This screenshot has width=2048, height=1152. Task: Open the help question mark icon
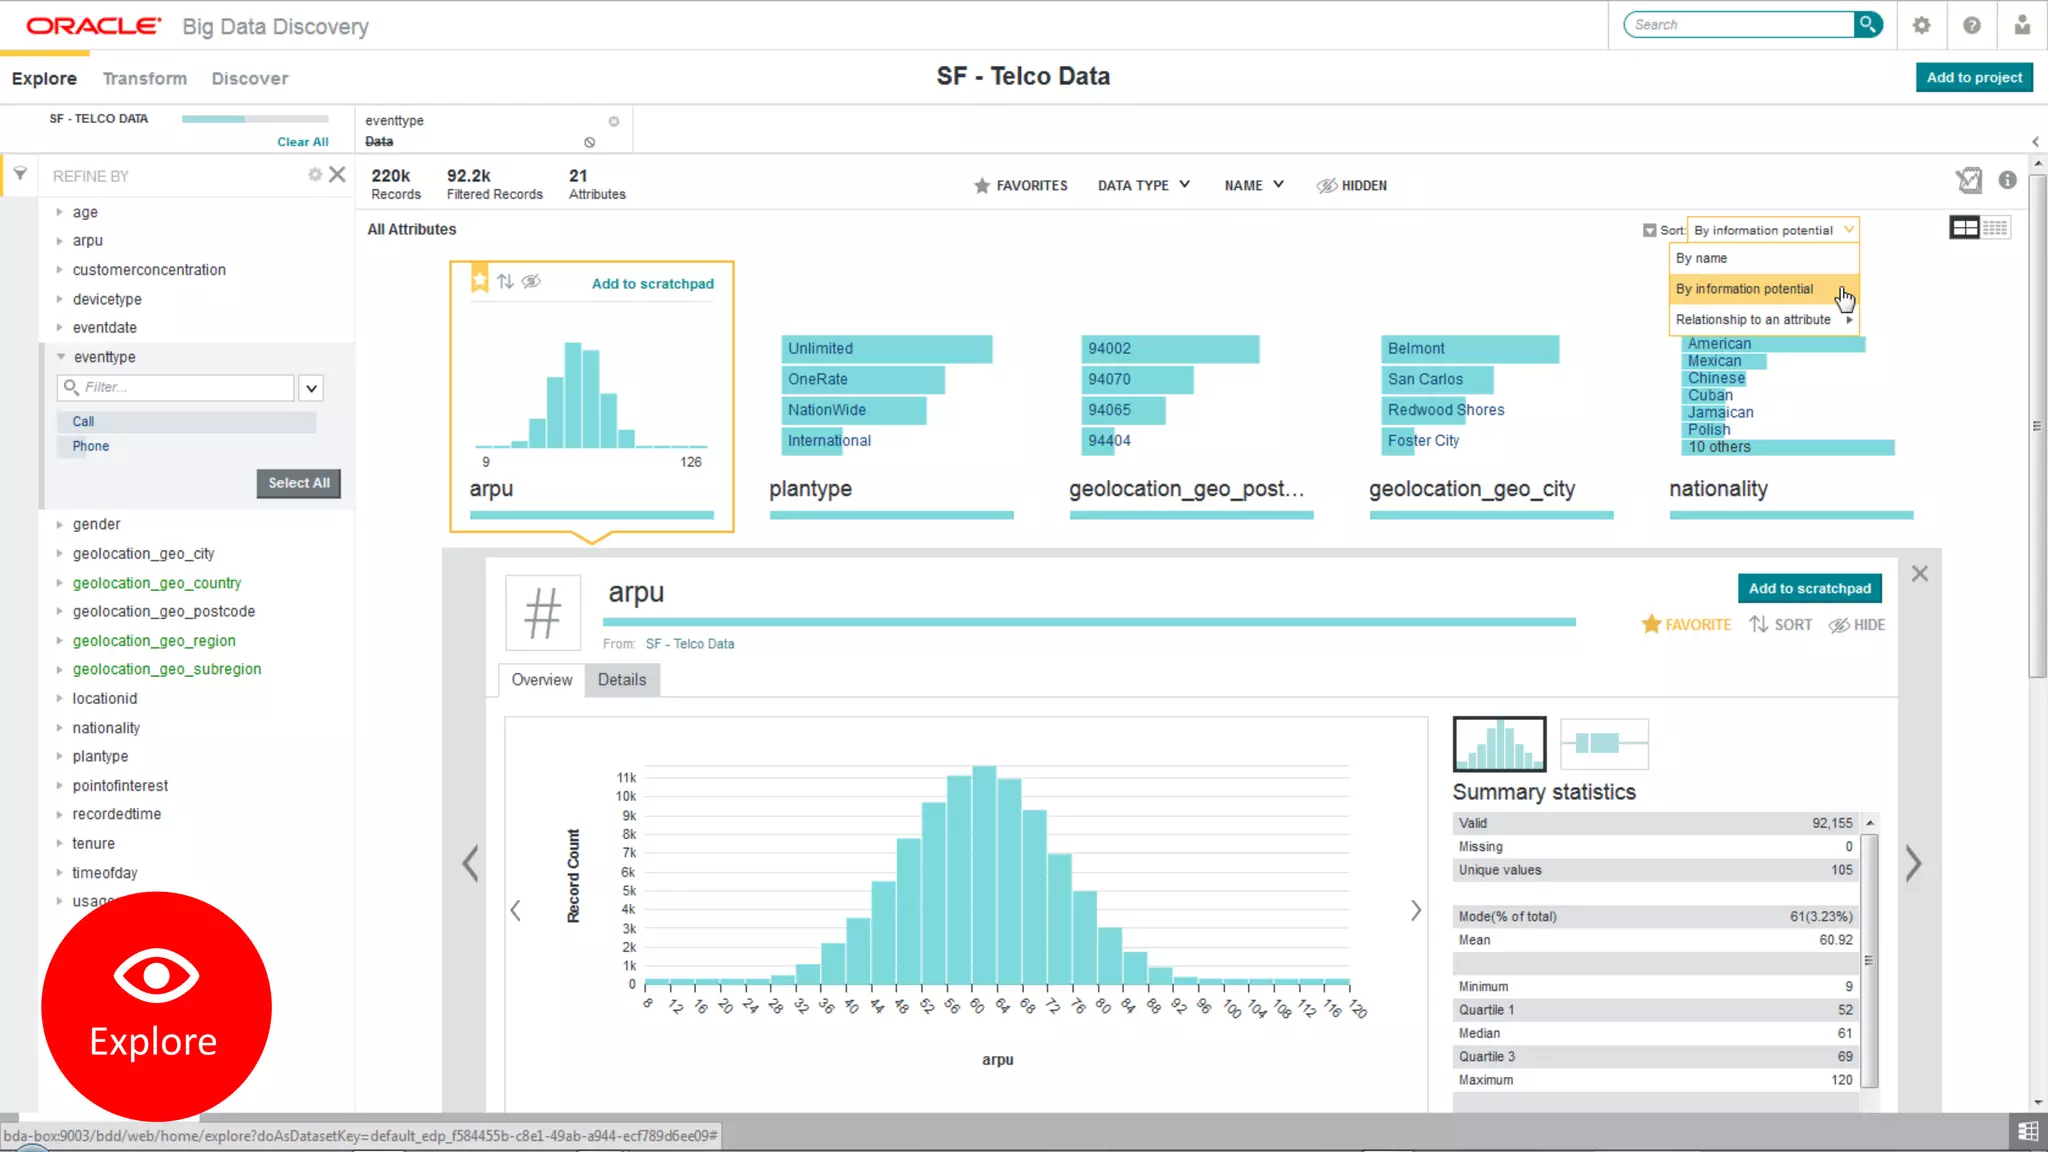tap(1971, 25)
